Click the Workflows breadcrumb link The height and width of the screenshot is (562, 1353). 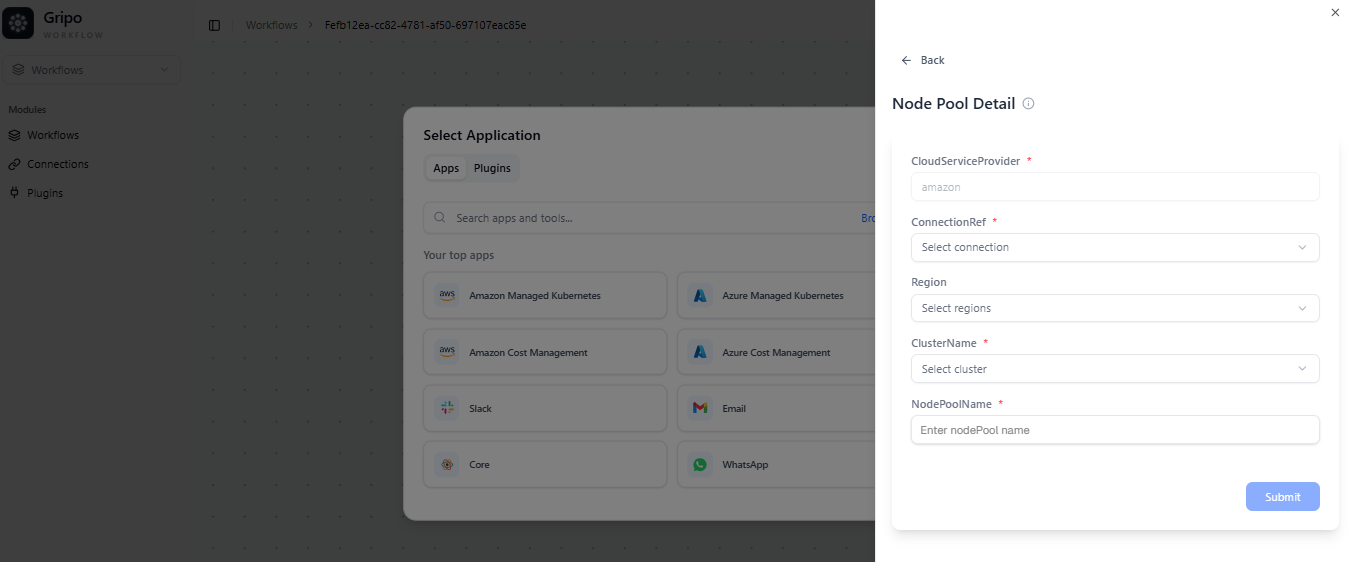point(271,25)
